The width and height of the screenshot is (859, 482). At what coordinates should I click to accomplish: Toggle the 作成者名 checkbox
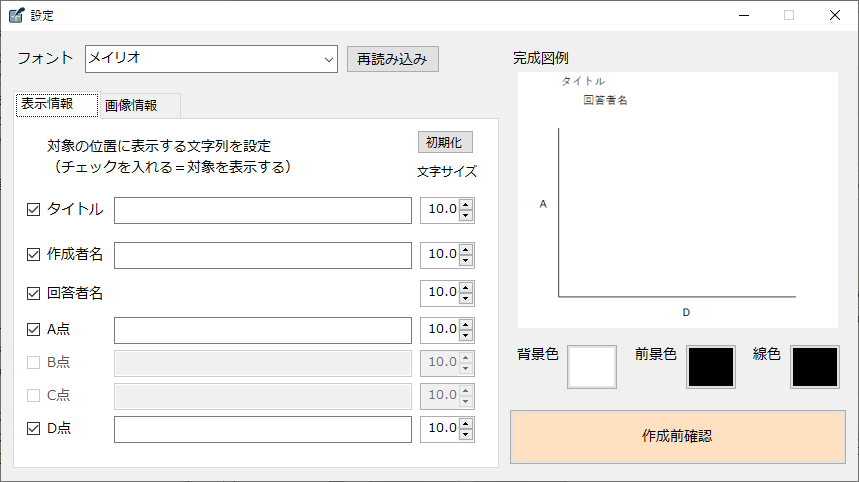33,255
